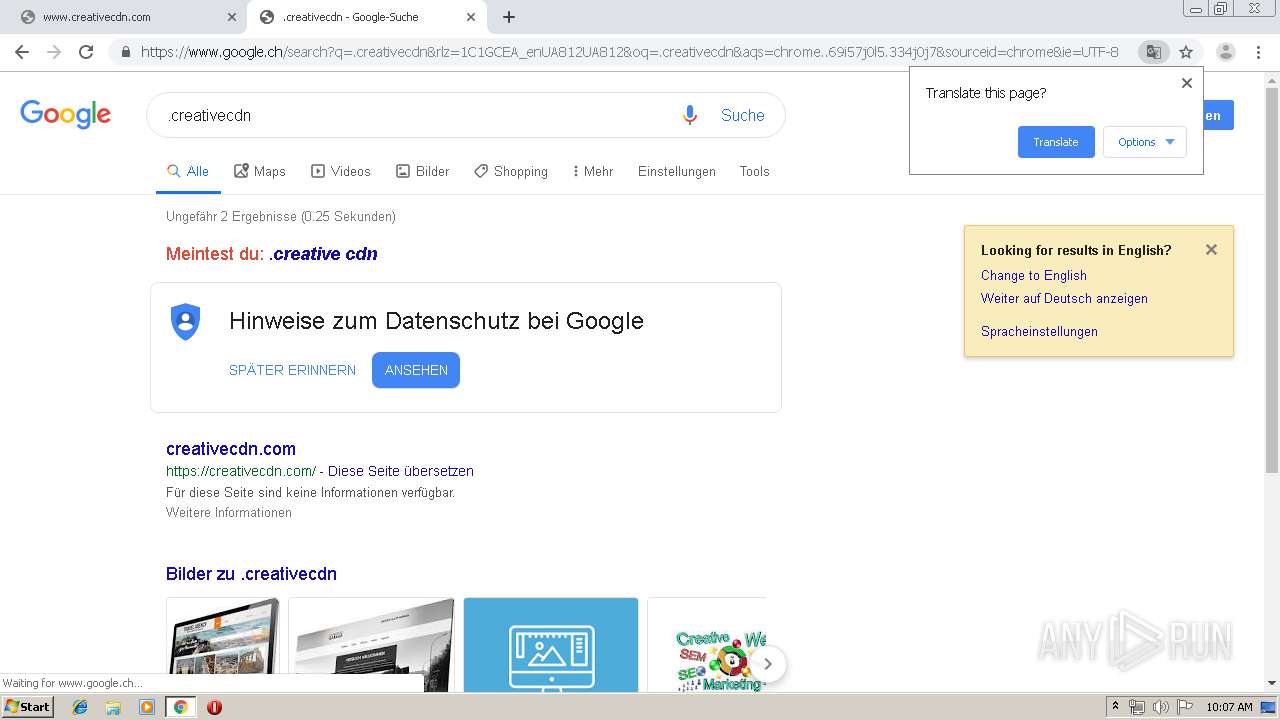1280x720 pixels.
Task: Follow the suggested '.creative cdn' spelling
Action: point(323,254)
